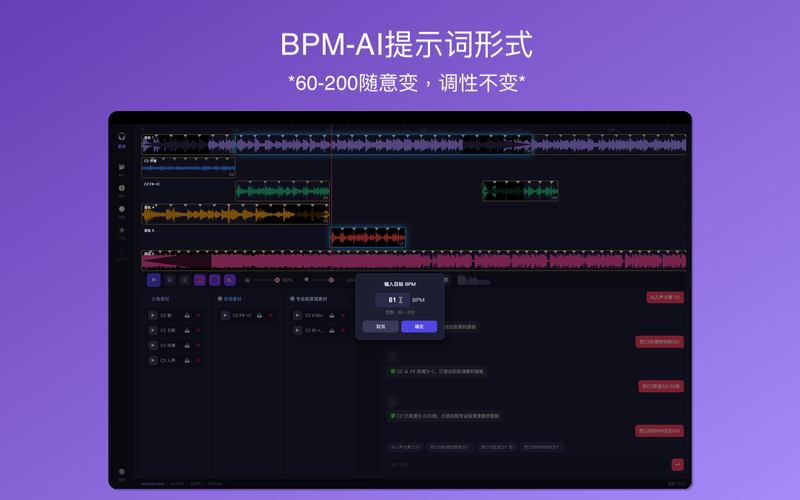Click the trash delete icon in toolbar
This screenshot has height=500, width=800.
click(185, 280)
